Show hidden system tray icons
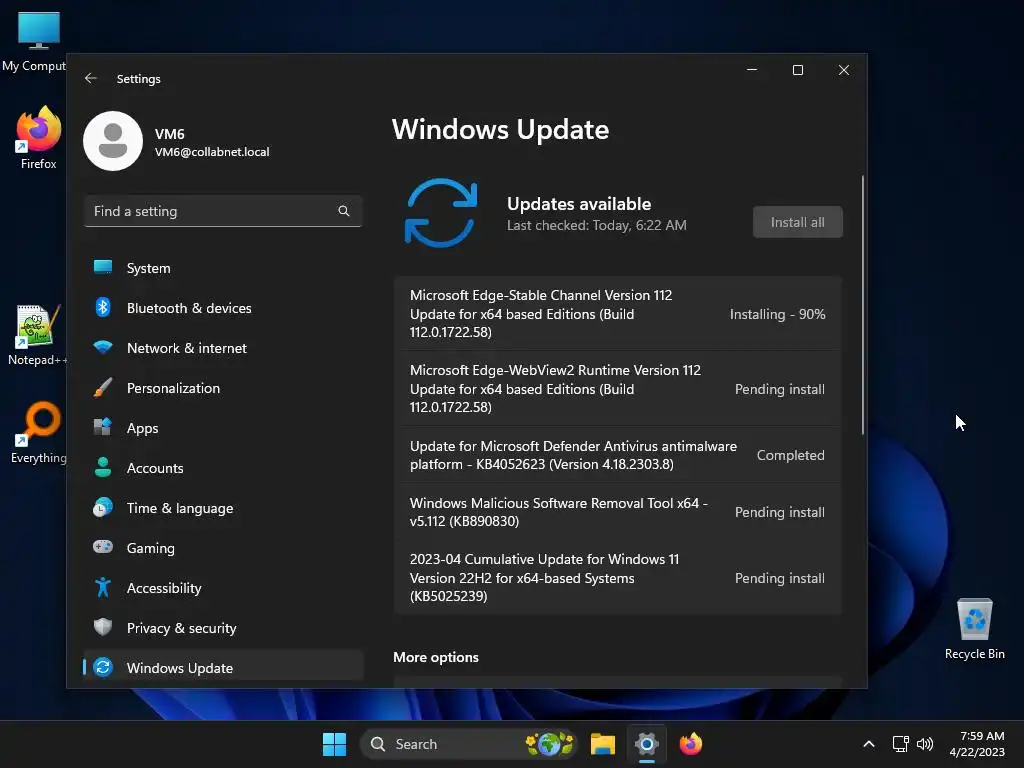Viewport: 1024px width, 768px height. pos(869,744)
